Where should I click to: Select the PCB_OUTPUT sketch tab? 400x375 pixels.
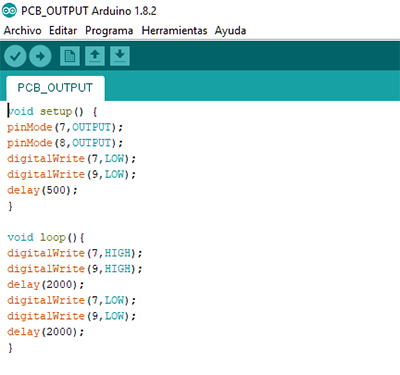(x=55, y=88)
